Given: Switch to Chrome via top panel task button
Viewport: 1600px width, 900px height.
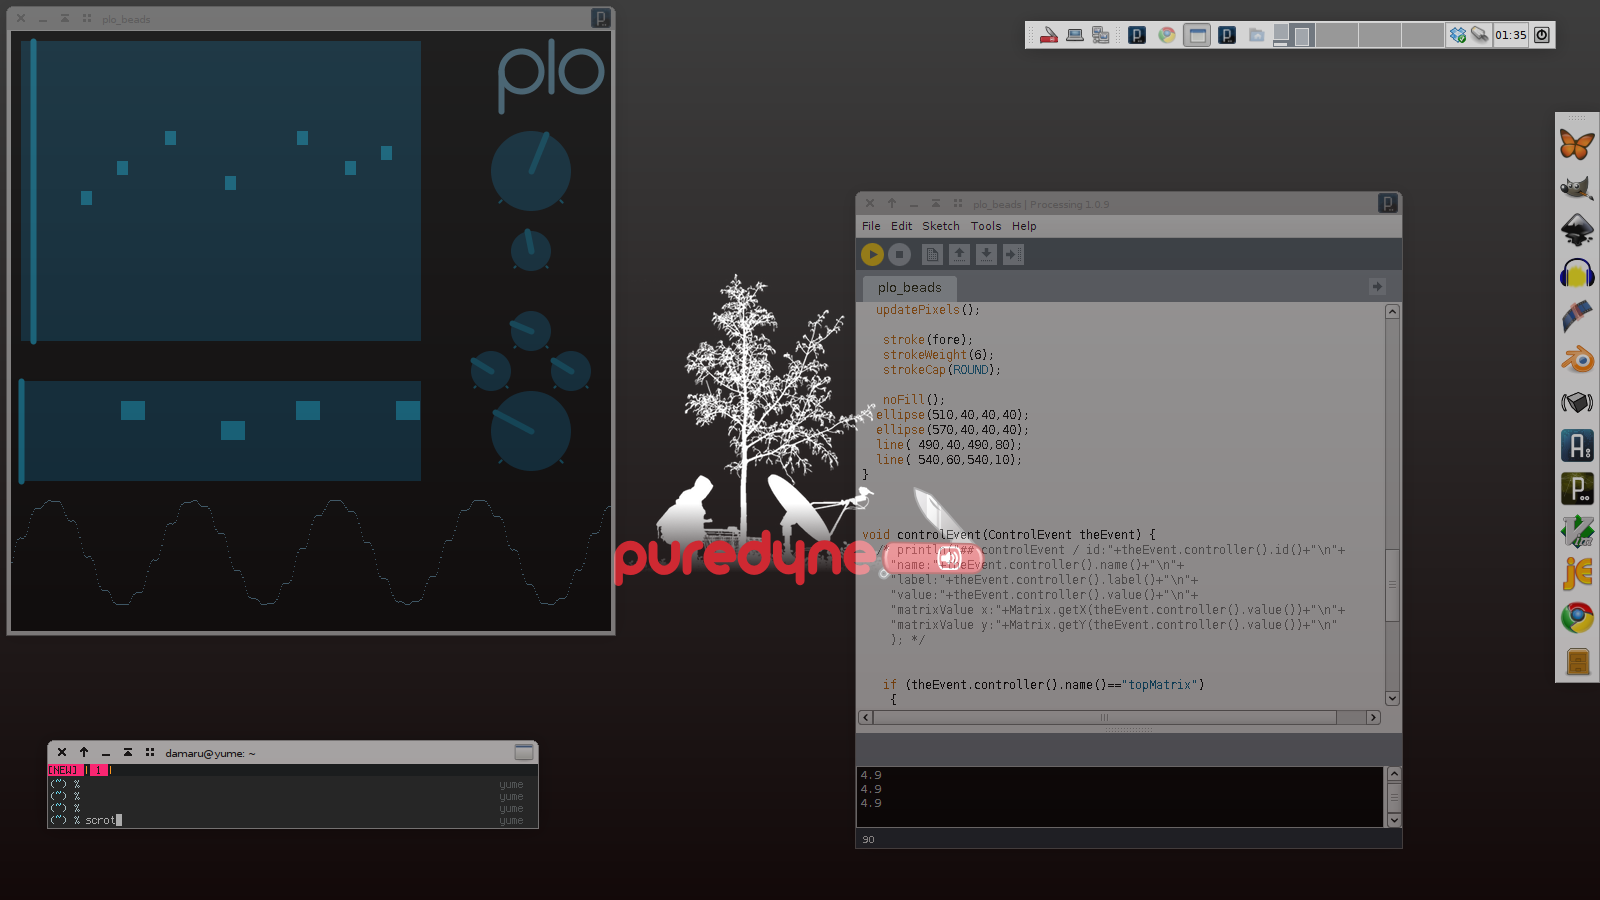Looking at the screenshot, I should pyautogui.click(x=1167, y=35).
